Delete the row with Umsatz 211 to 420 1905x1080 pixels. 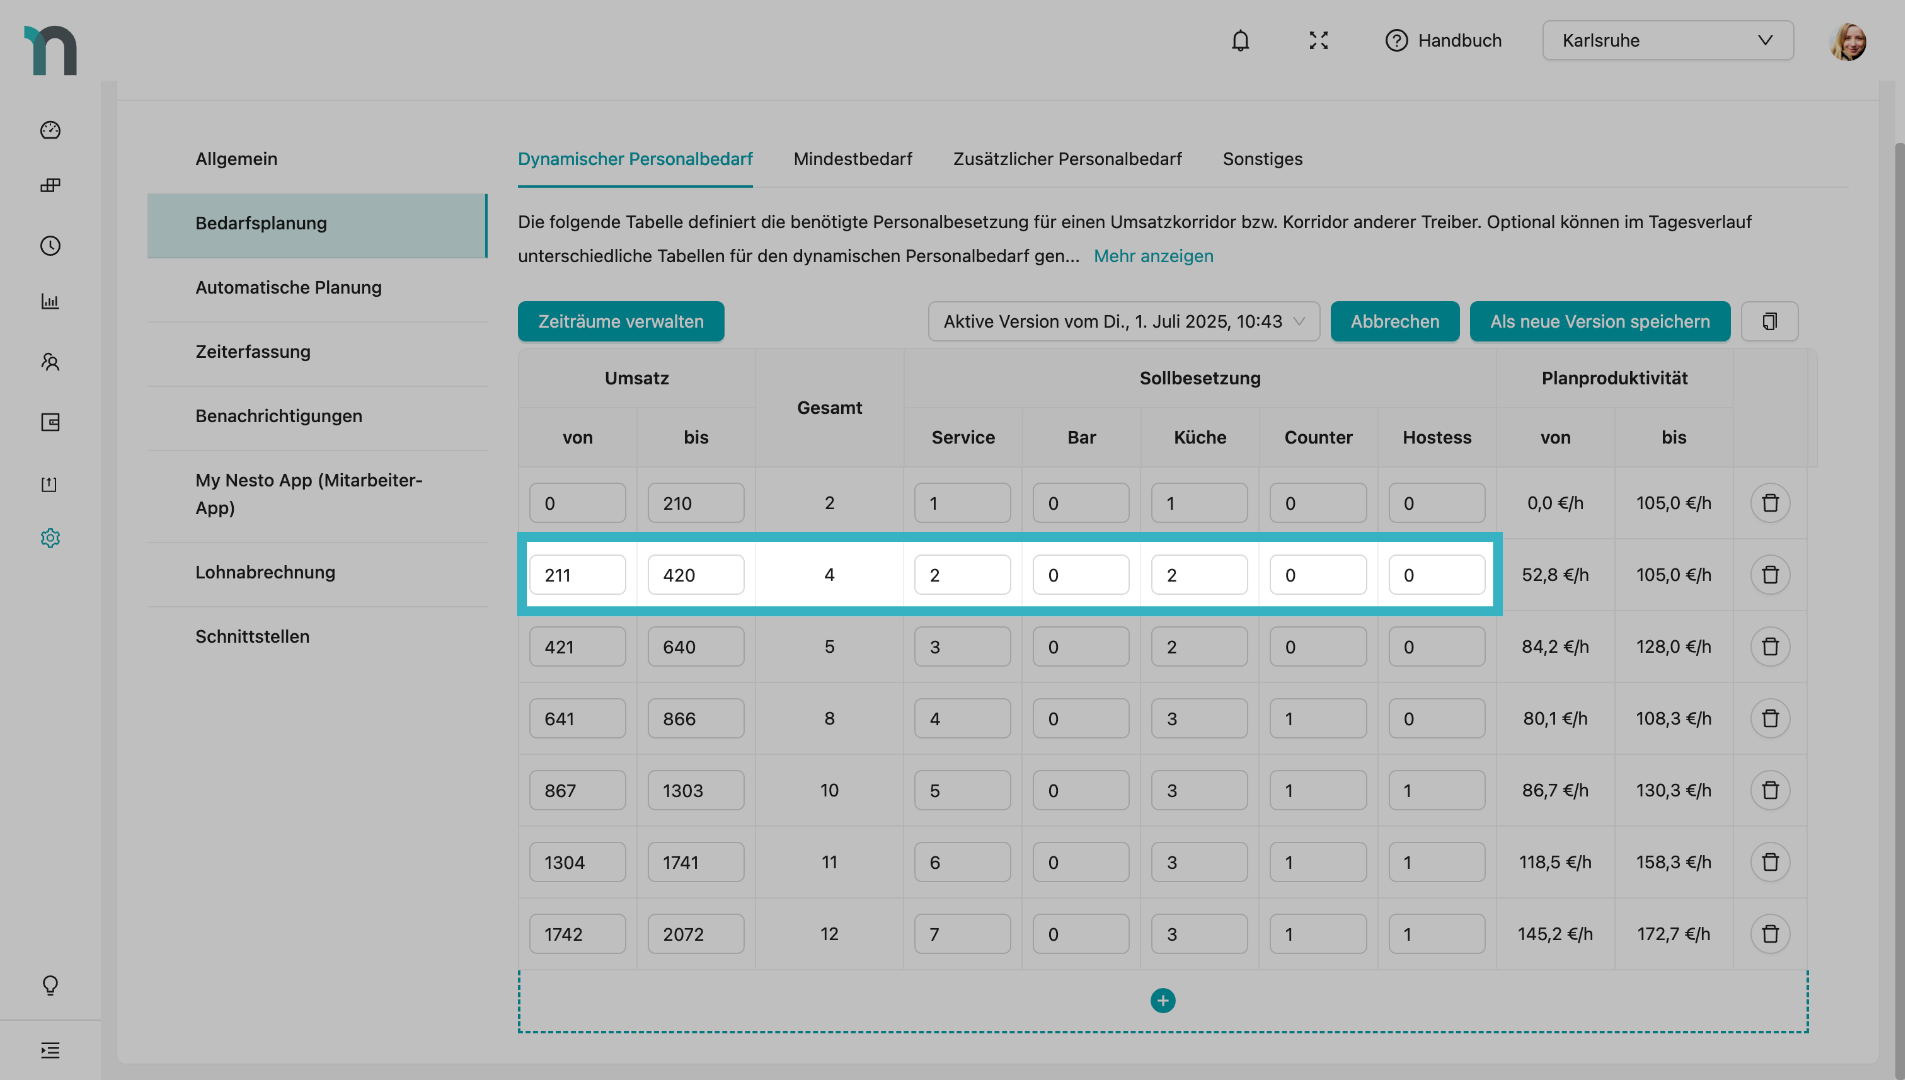(x=1769, y=575)
